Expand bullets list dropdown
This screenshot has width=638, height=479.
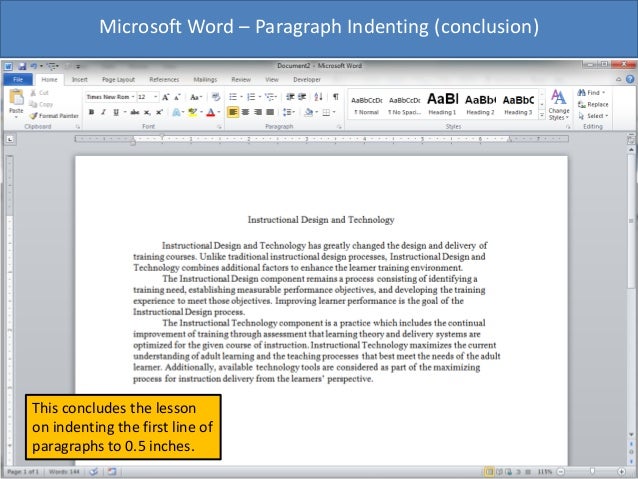pos(241,97)
